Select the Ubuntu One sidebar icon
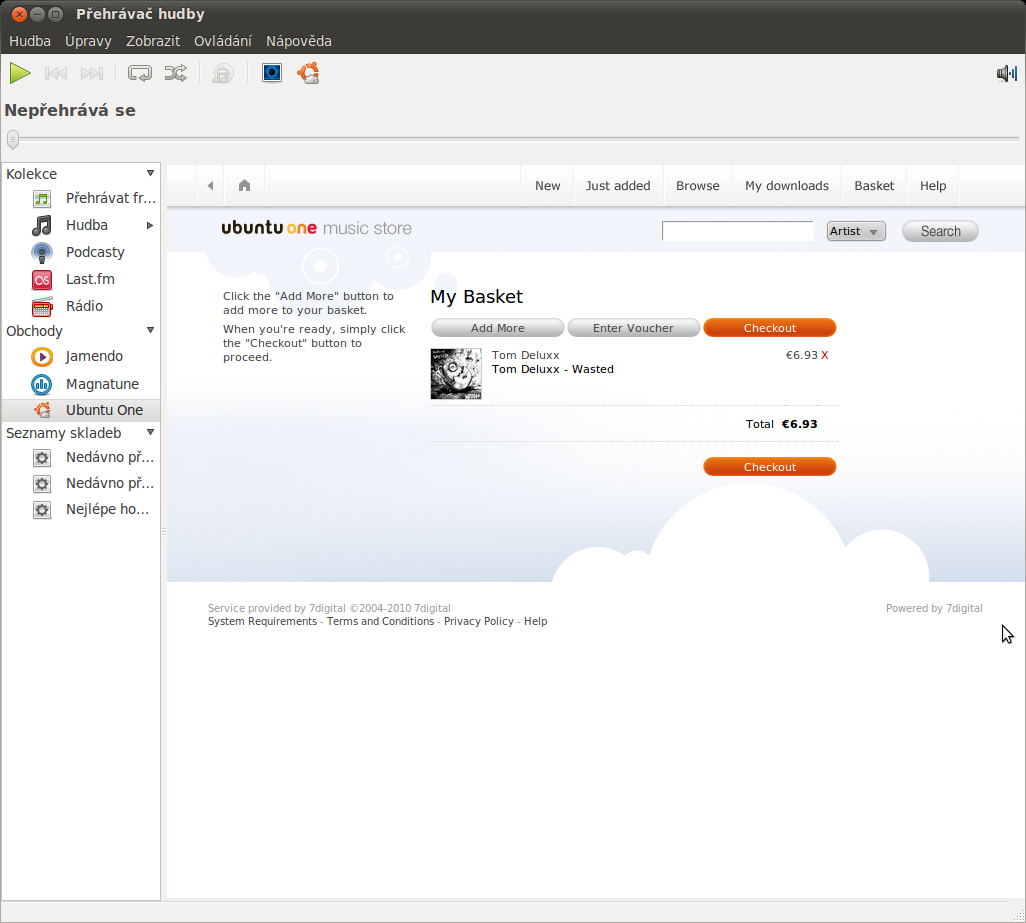This screenshot has height=923, width=1026. [42, 410]
